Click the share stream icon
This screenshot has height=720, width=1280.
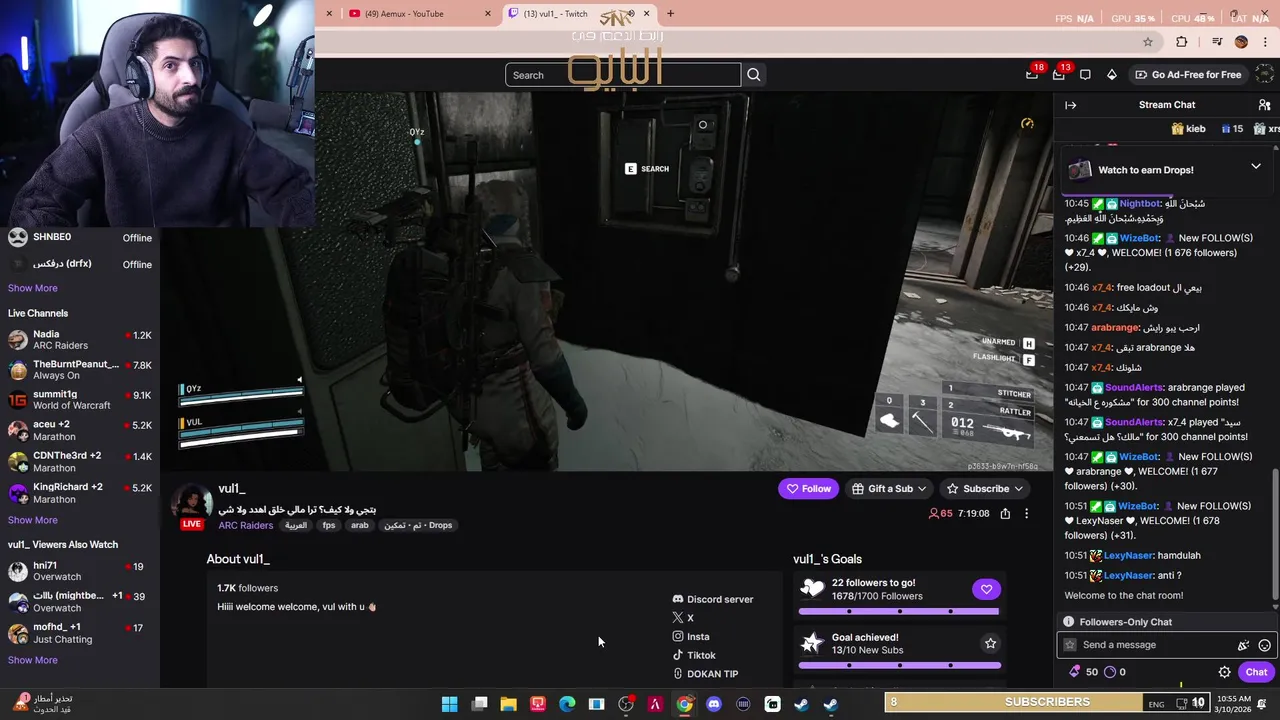point(1005,514)
